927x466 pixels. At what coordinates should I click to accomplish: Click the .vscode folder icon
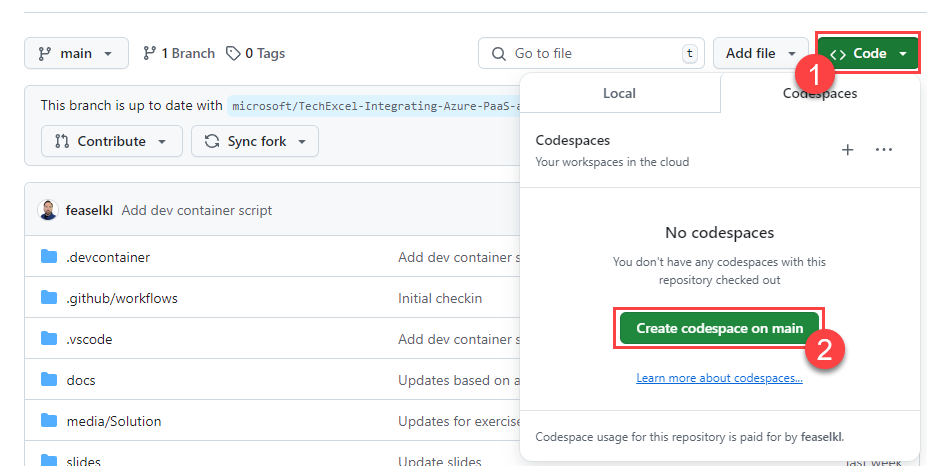click(x=49, y=339)
